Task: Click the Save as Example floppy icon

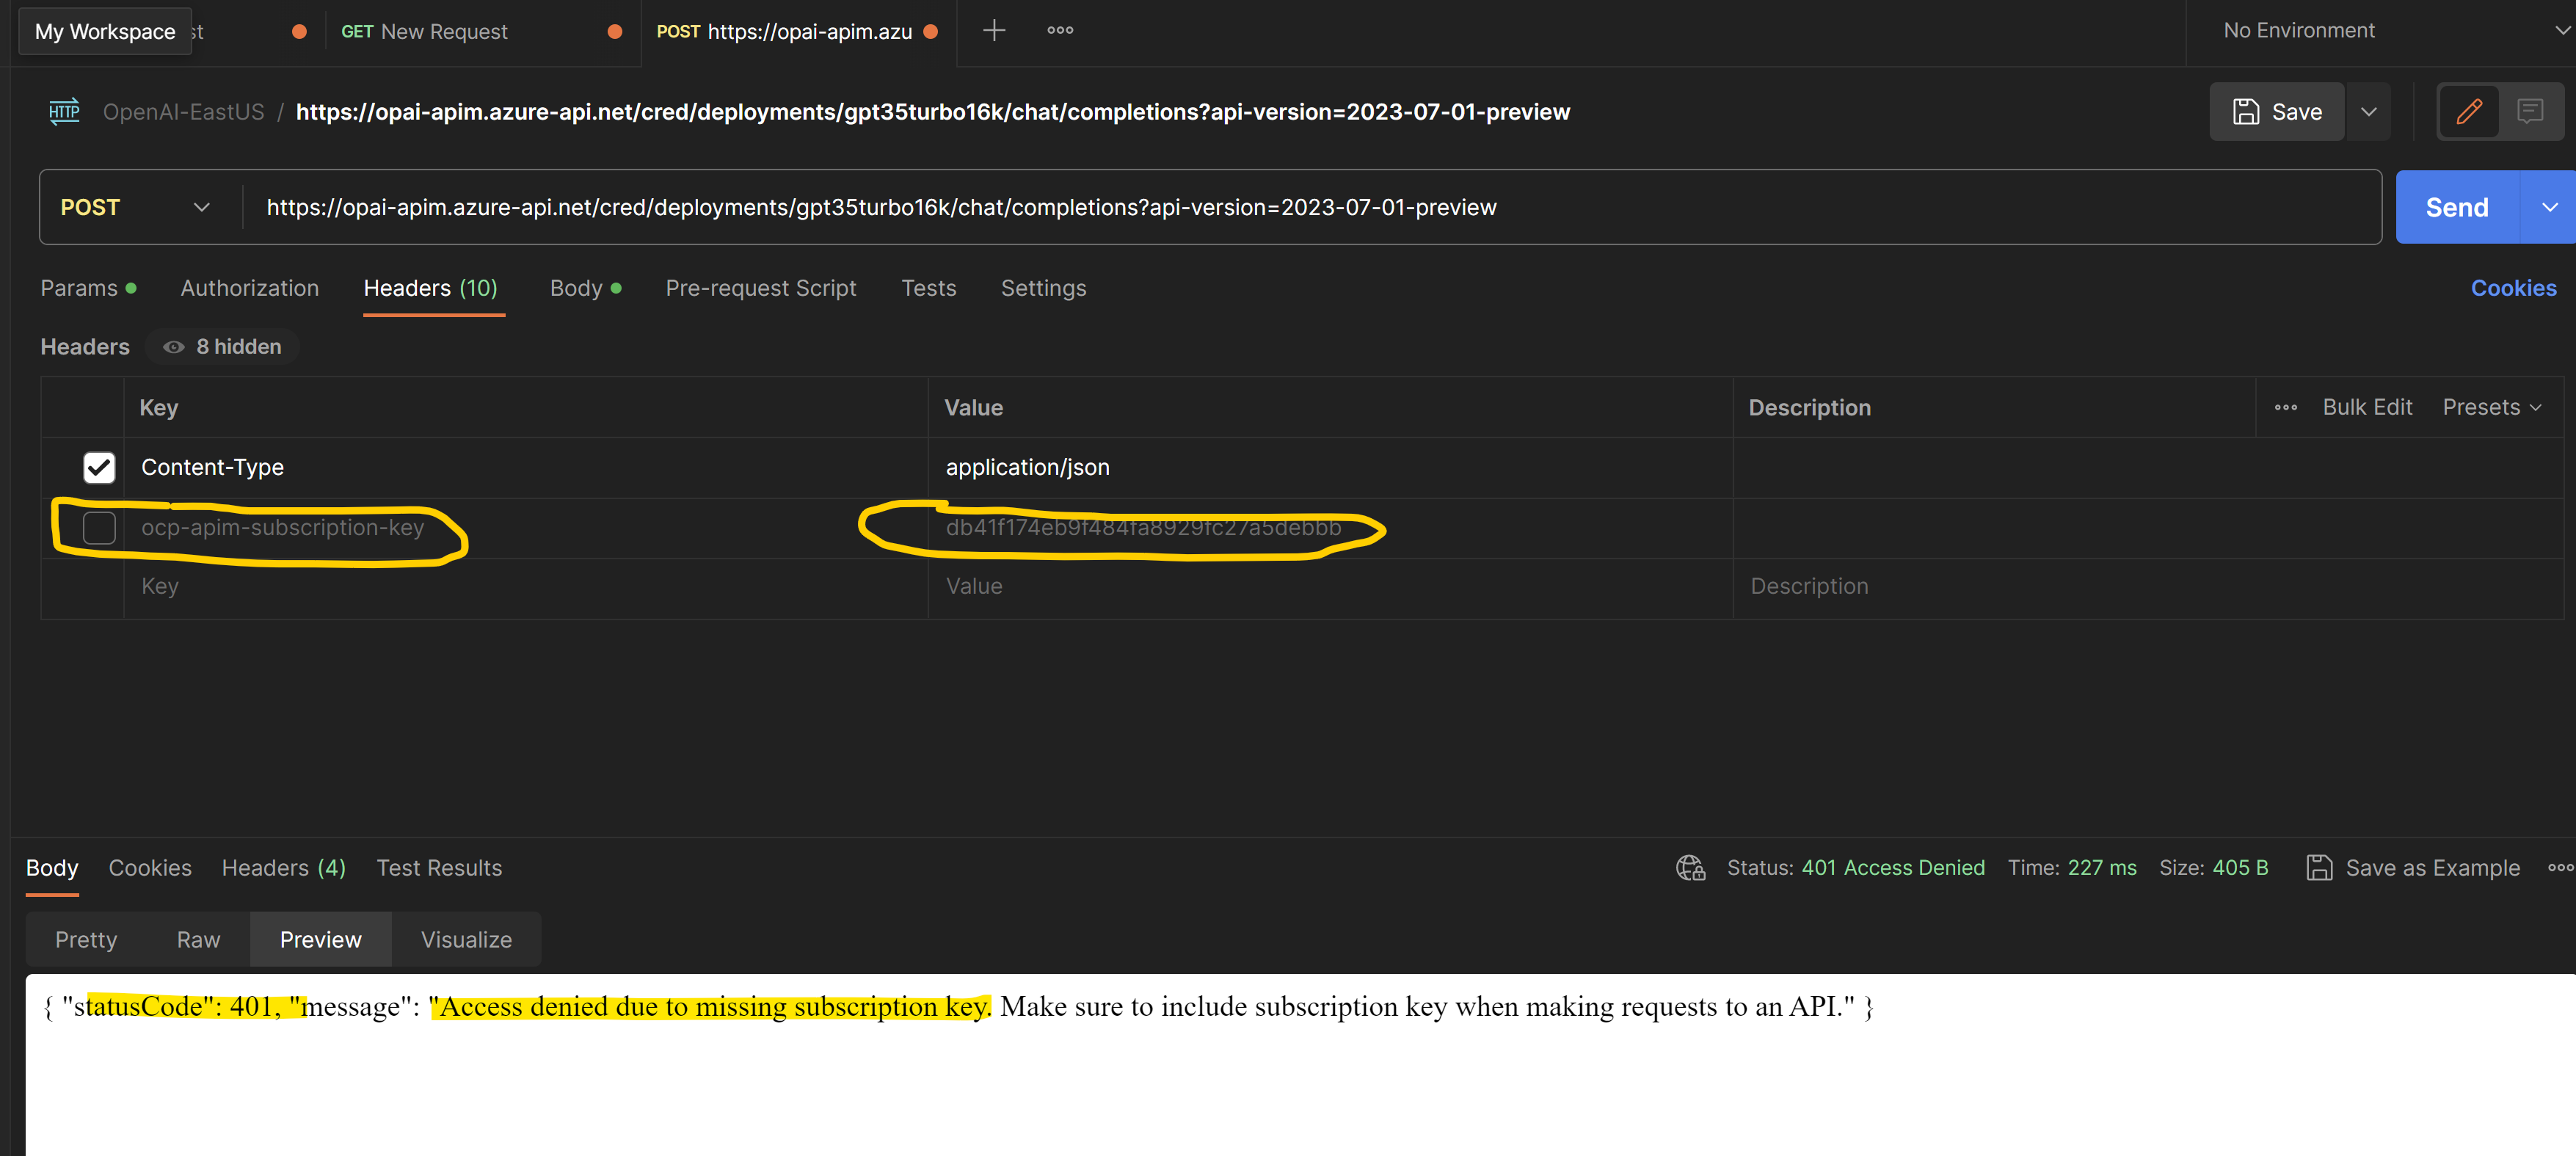Action: [2320, 868]
